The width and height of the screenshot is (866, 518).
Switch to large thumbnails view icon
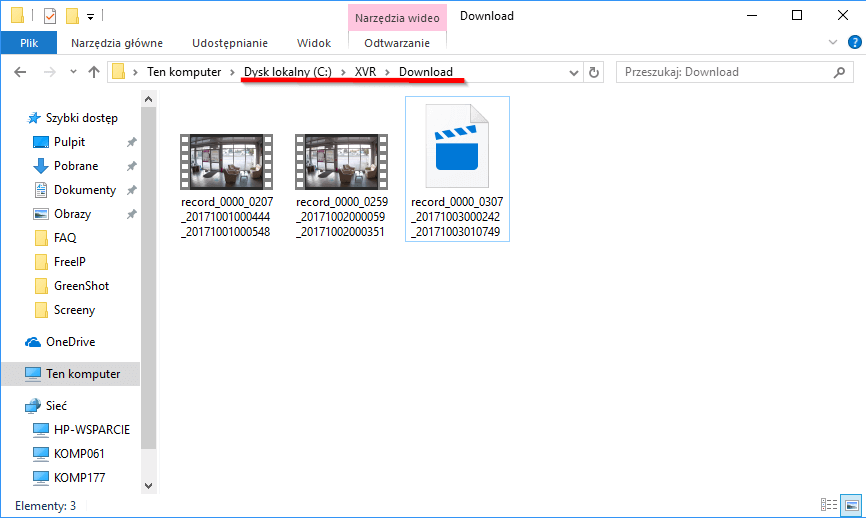point(849,505)
